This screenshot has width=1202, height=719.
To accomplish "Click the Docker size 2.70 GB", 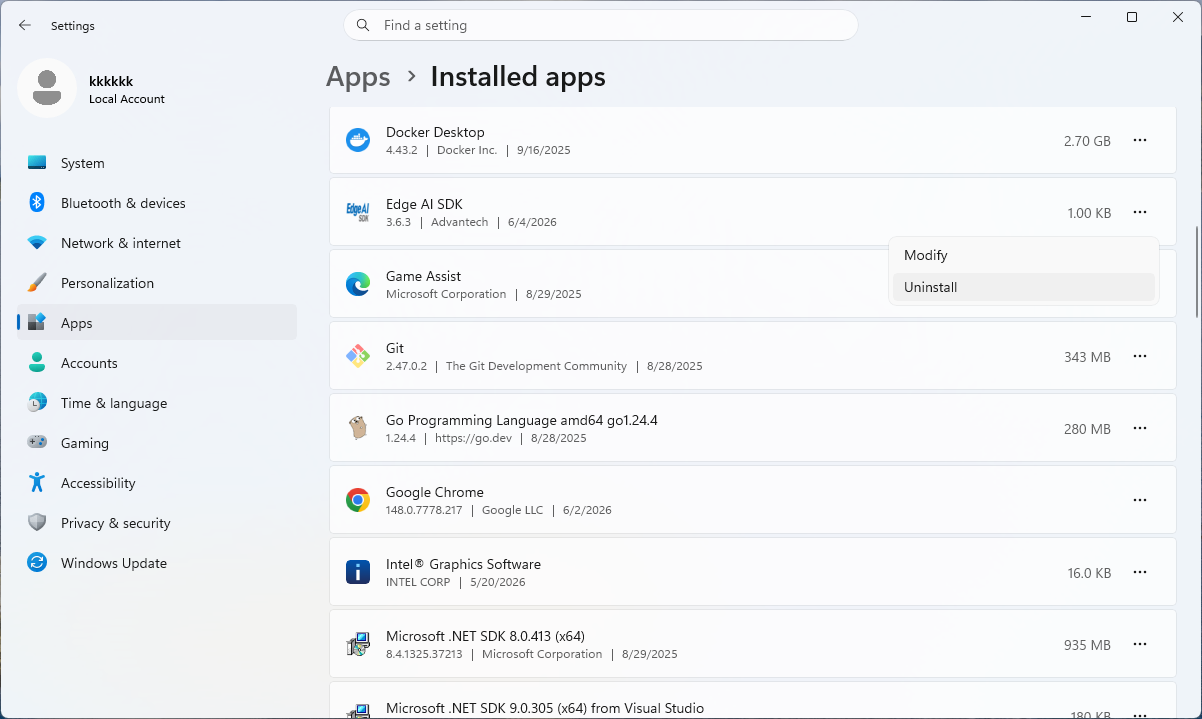I will point(1087,141).
